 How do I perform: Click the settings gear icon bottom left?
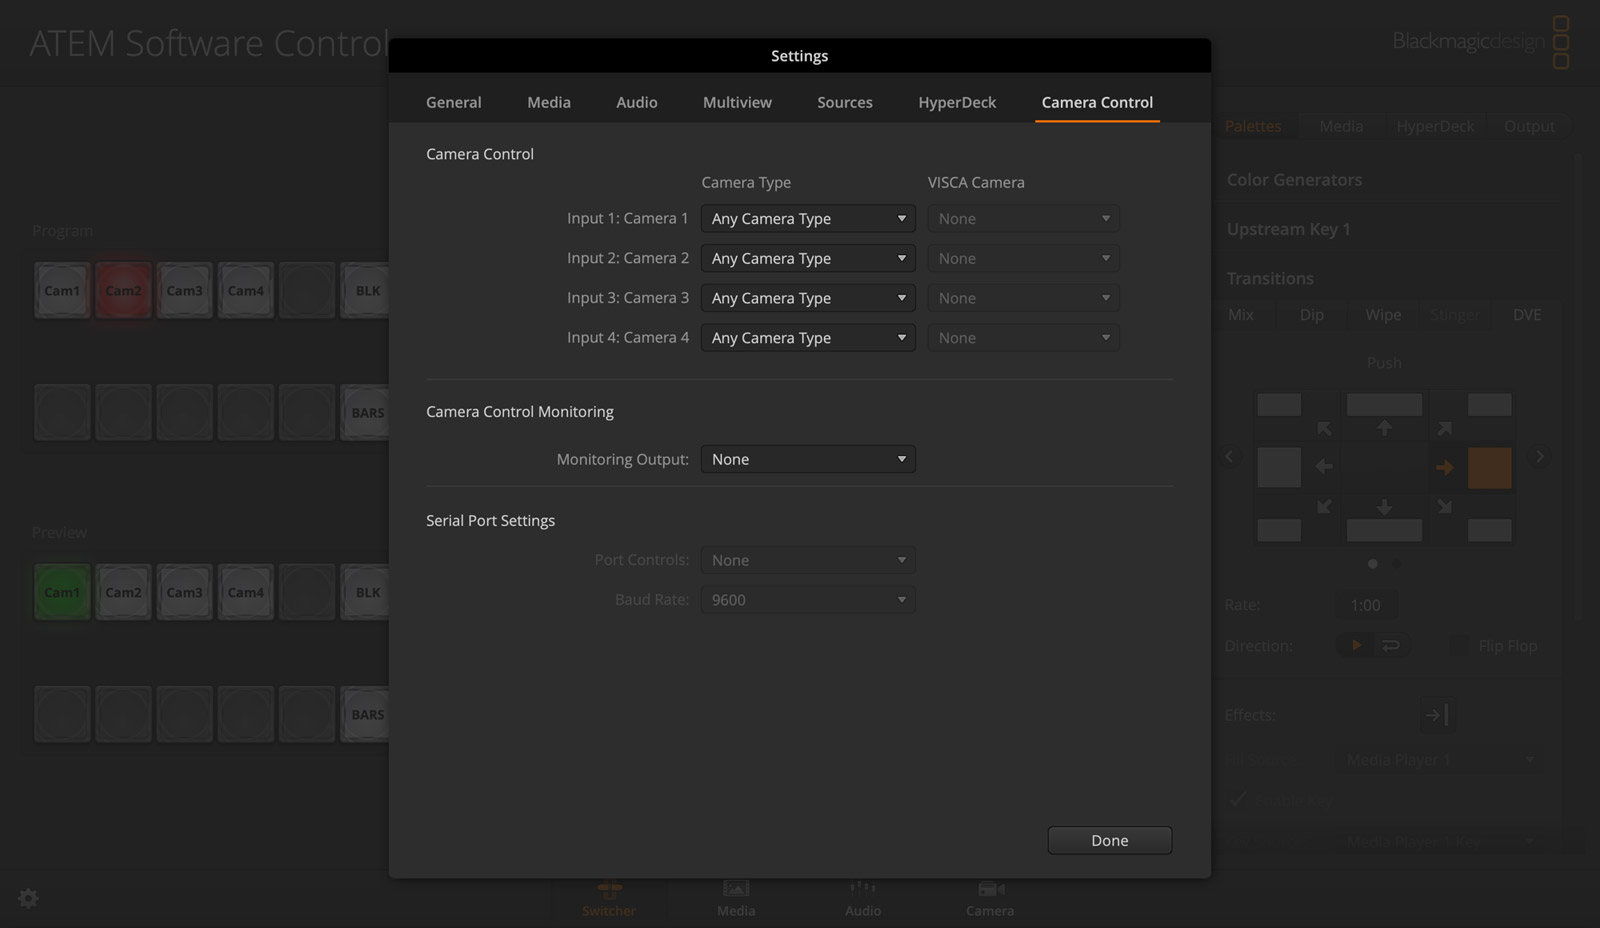28,898
